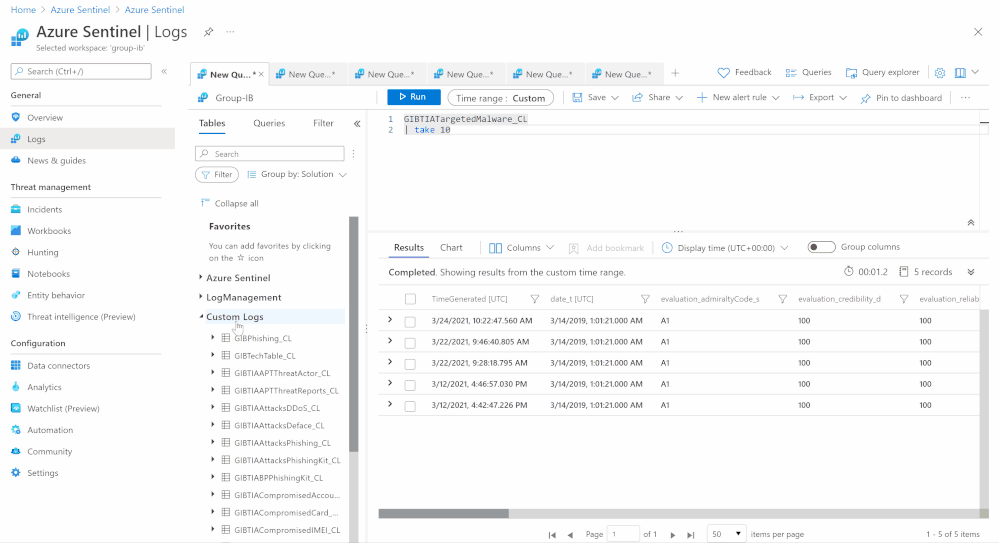Toggle the Group columns switch
Screen dimensions: 999x543
pos(821,247)
